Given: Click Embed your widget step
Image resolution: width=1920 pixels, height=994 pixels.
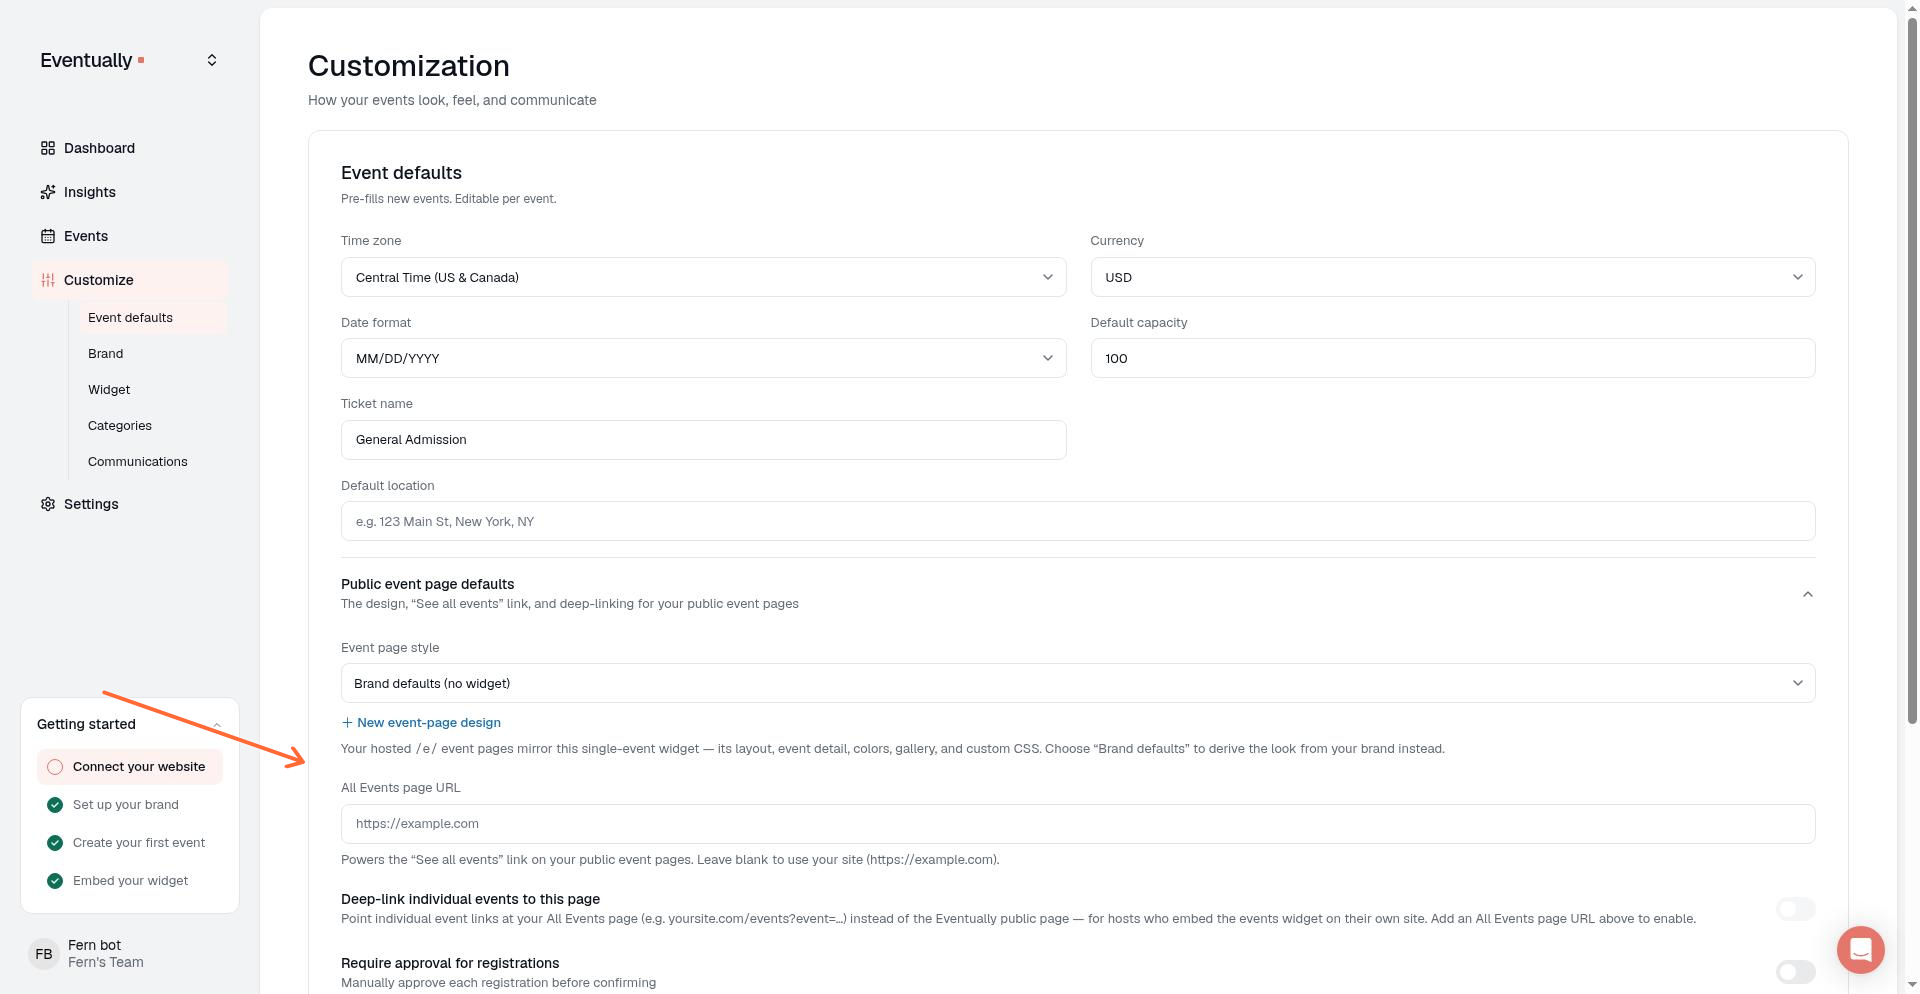Looking at the screenshot, I should click(x=130, y=881).
